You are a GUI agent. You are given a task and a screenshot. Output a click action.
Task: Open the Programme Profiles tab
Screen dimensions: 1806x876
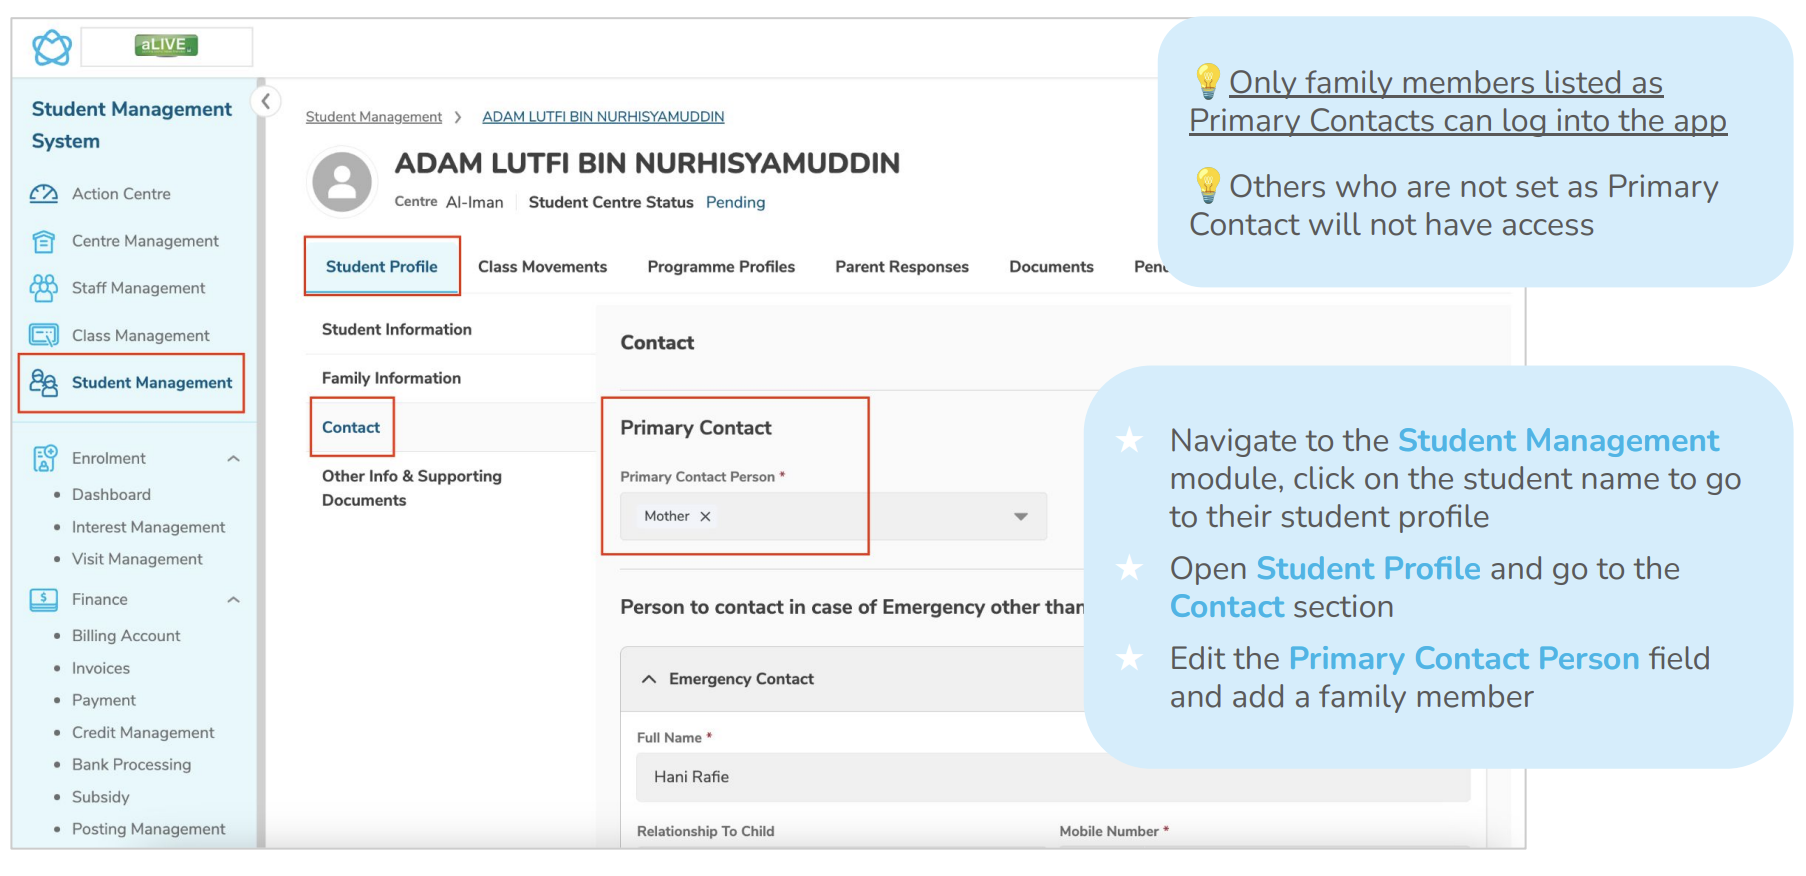(x=721, y=267)
